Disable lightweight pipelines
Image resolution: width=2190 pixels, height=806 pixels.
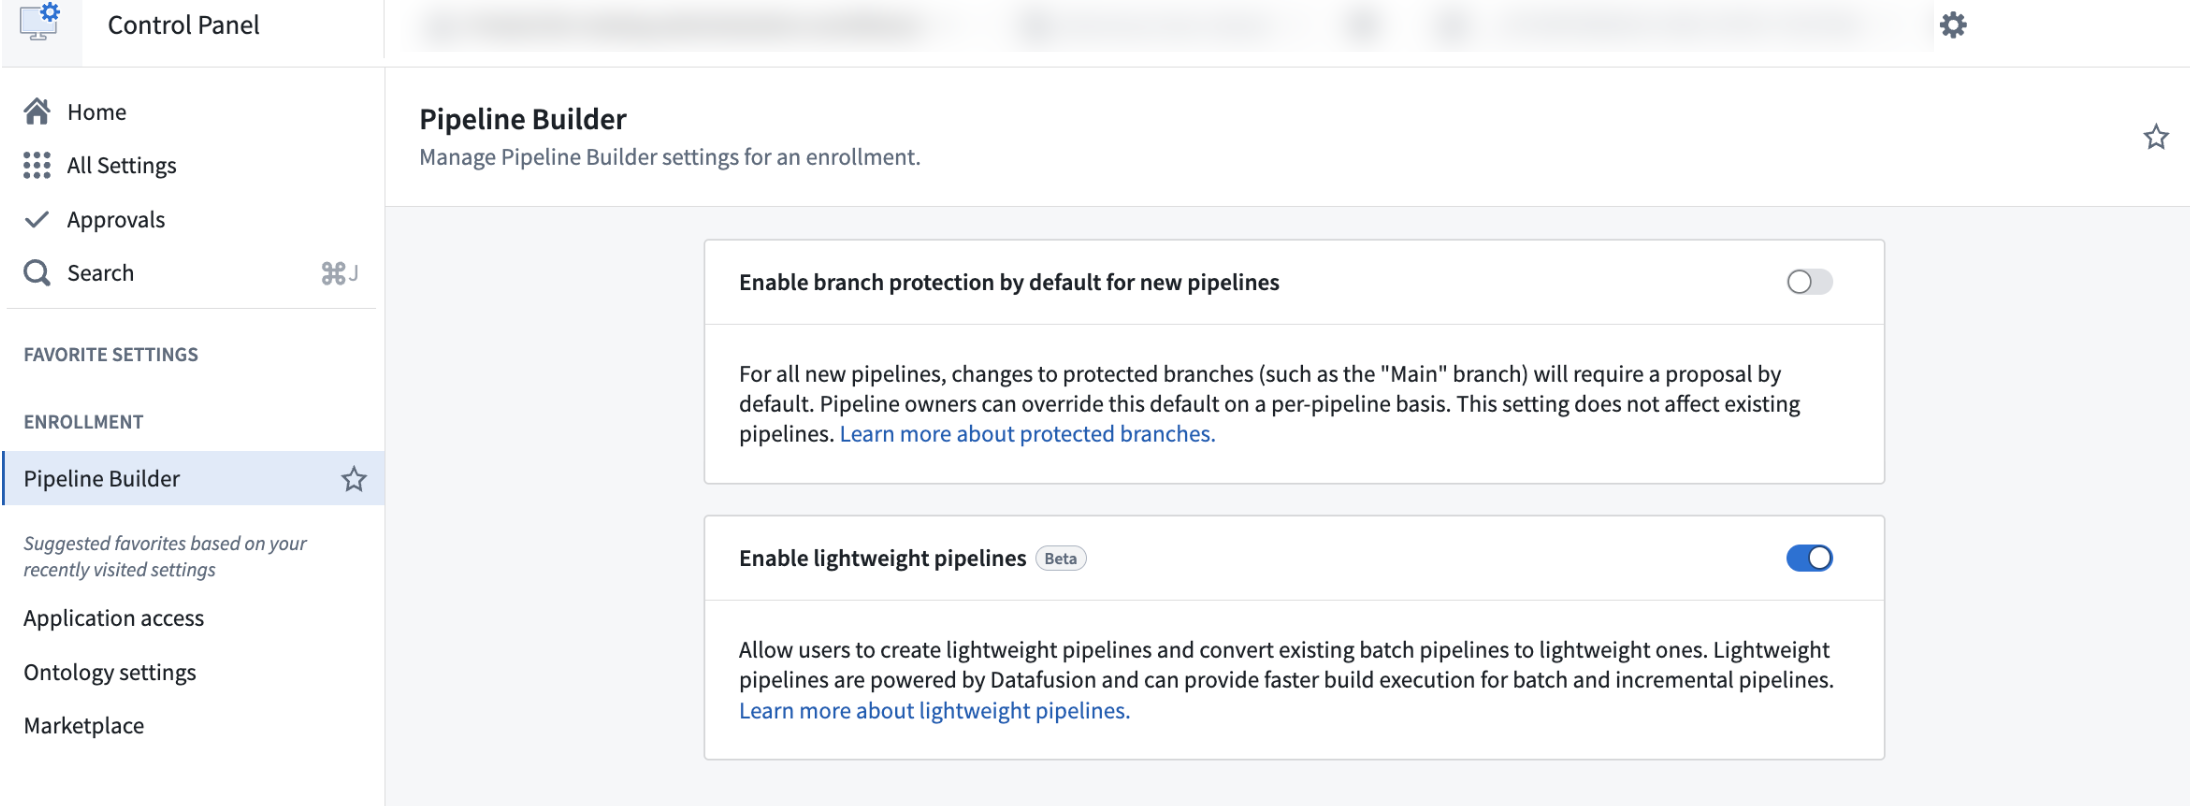[1811, 558]
